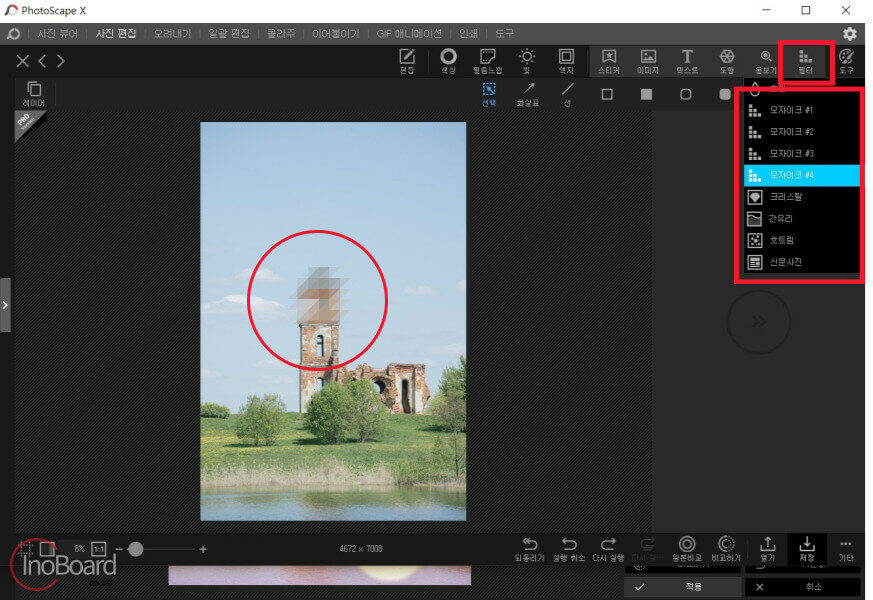Screen dimensions: 873x600
Task: Switch to 오려내기 tab
Action: (x=173, y=34)
